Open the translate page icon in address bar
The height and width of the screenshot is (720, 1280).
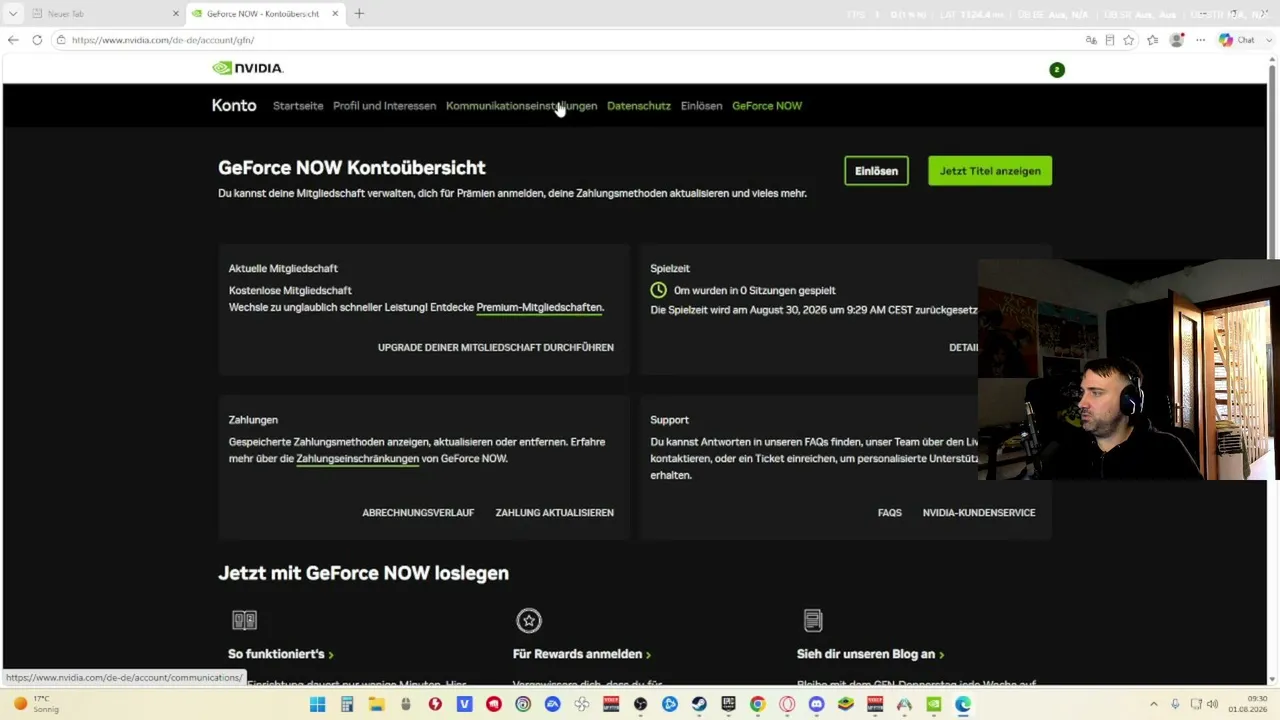pyautogui.click(x=1091, y=40)
